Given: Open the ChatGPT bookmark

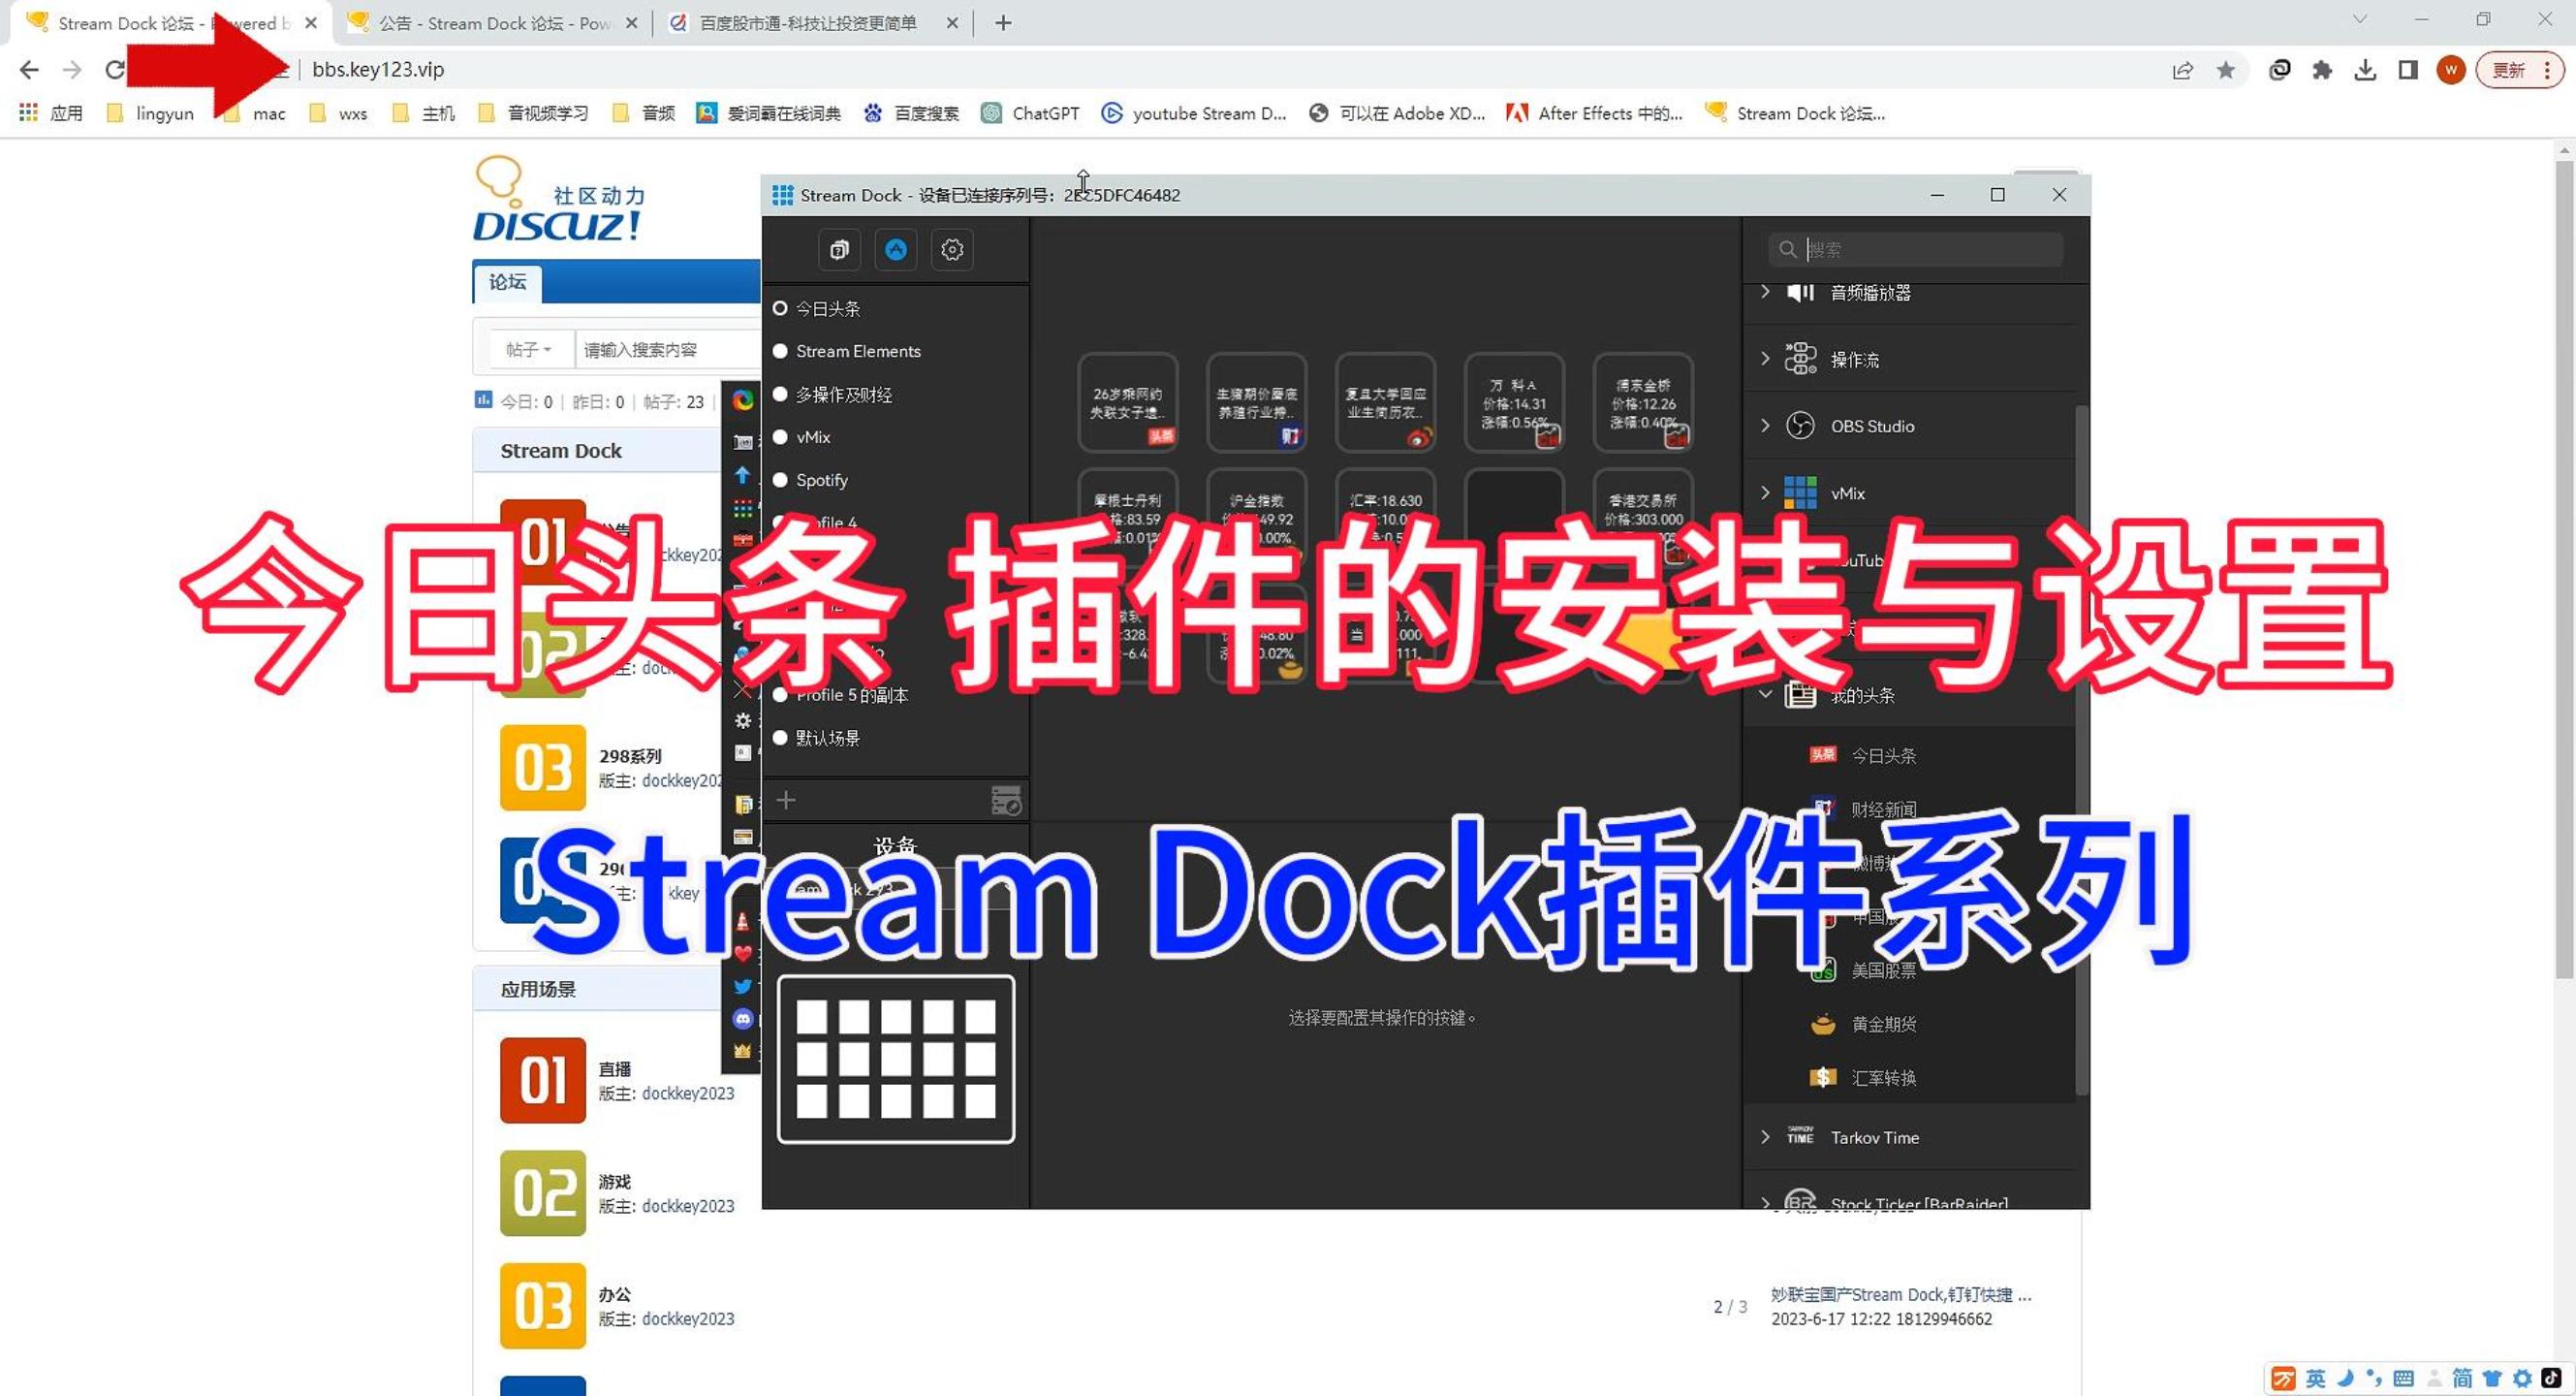Looking at the screenshot, I should pos(1030,113).
